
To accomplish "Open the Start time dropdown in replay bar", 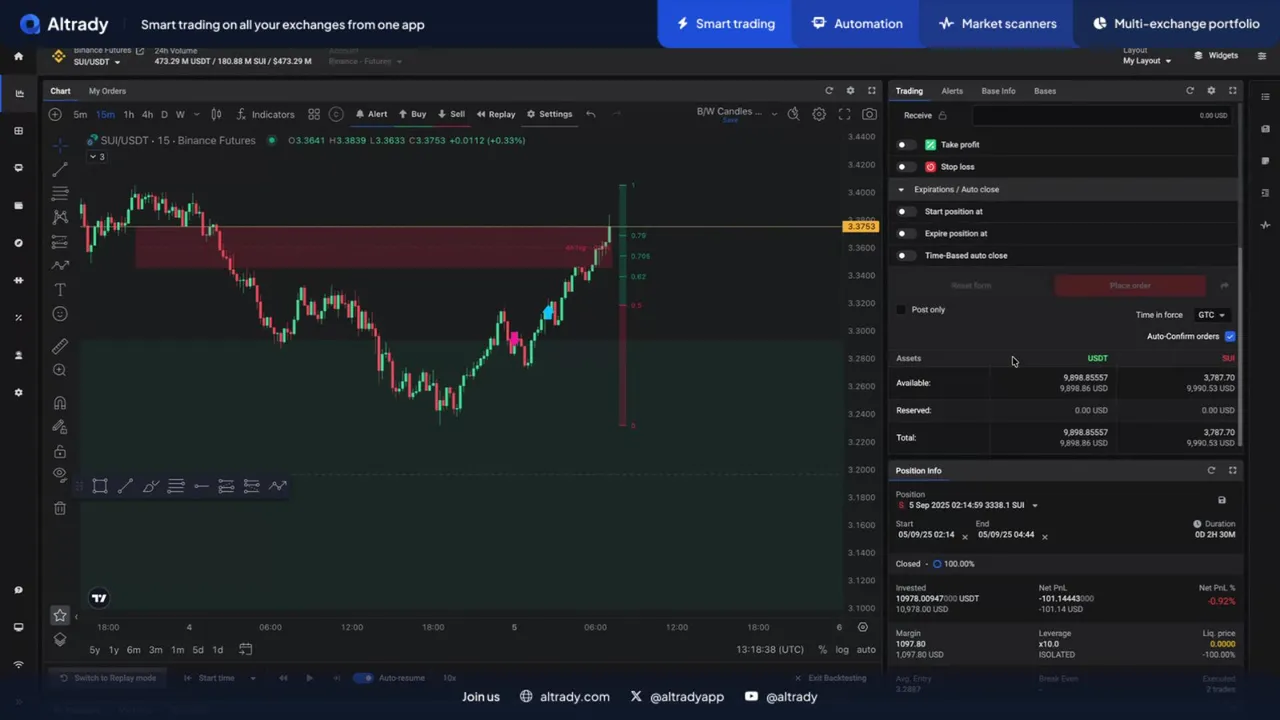I will click(227, 678).
